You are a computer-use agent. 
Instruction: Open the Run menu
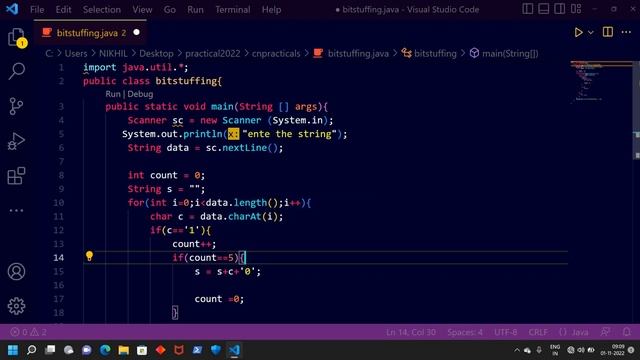click(195, 9)
